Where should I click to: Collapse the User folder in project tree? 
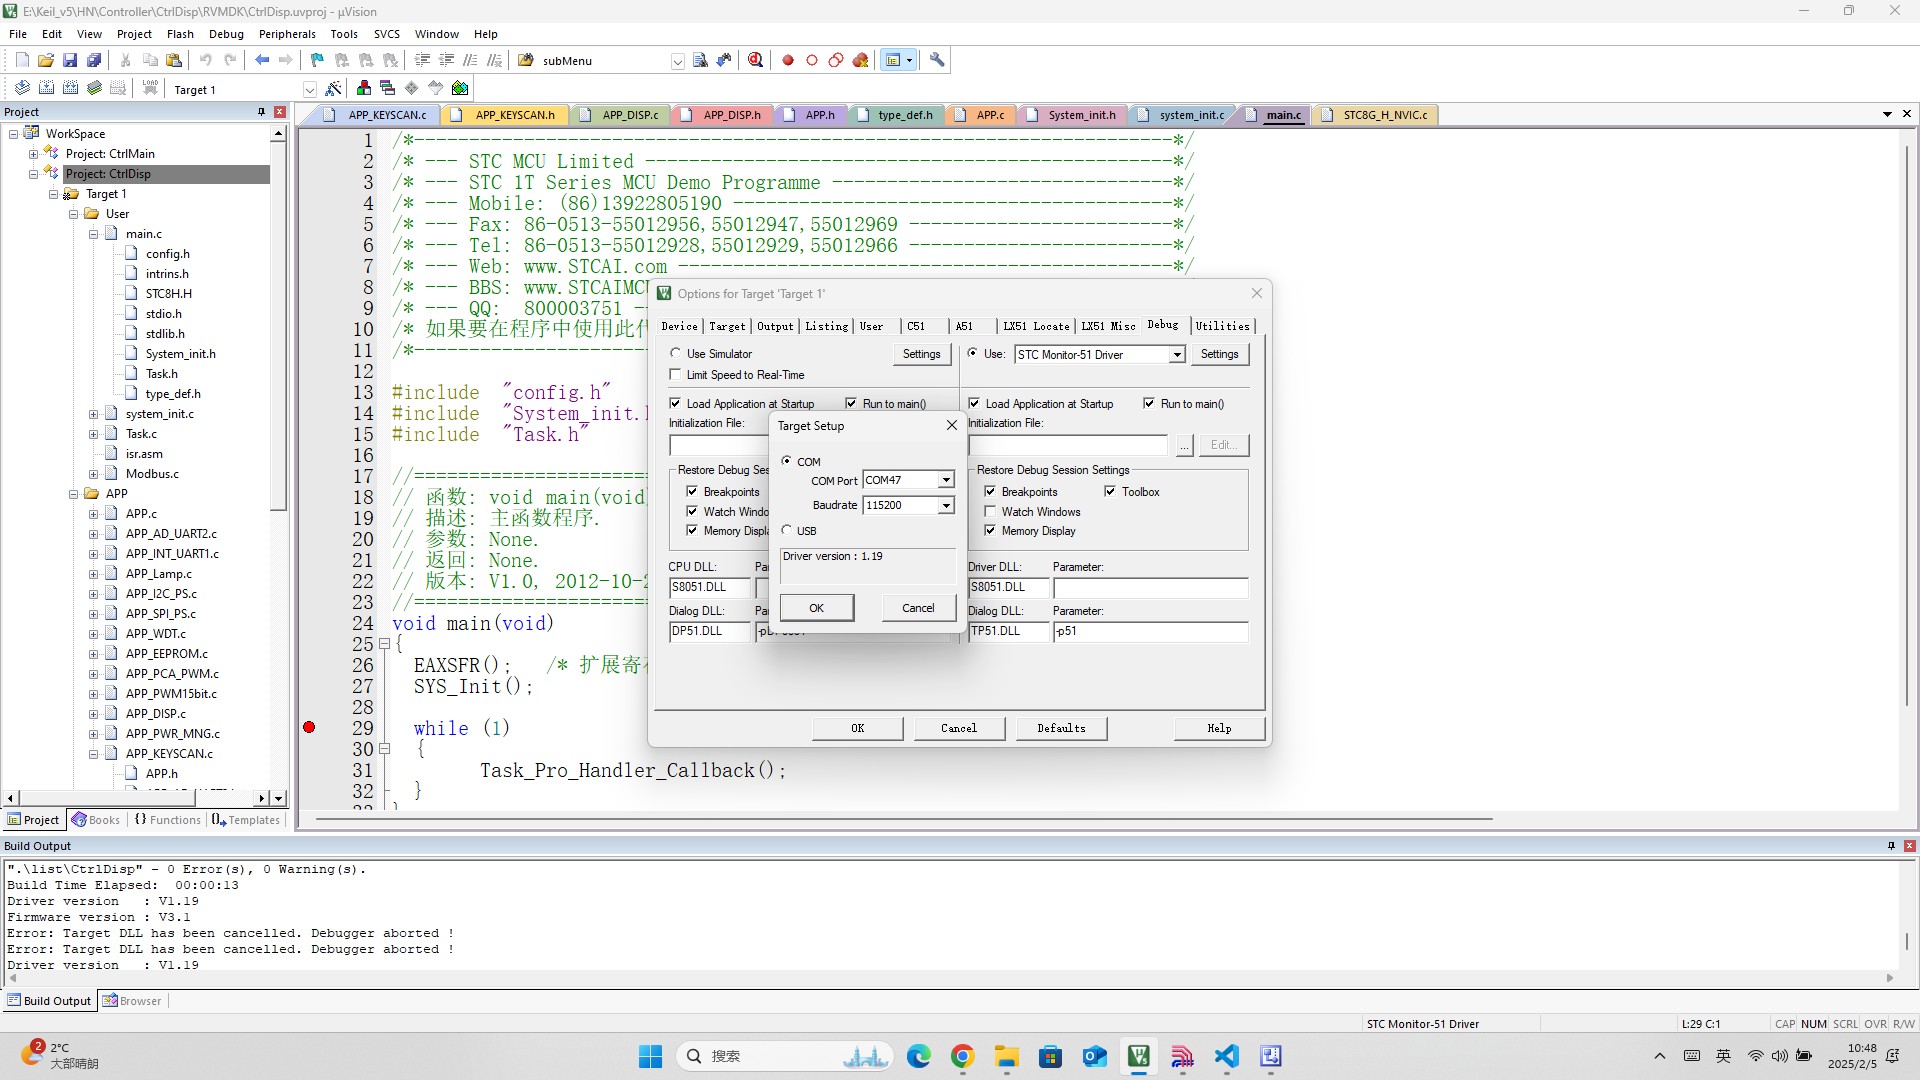[x=73, y=214]
